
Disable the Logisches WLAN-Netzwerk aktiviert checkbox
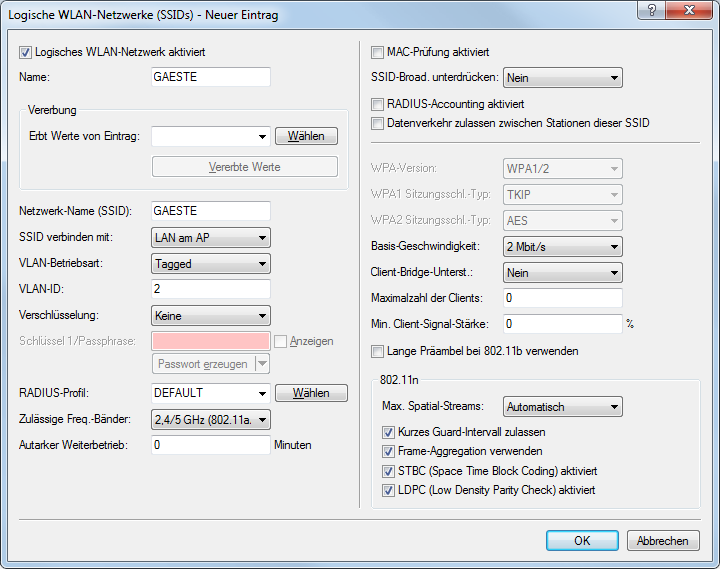26,52
